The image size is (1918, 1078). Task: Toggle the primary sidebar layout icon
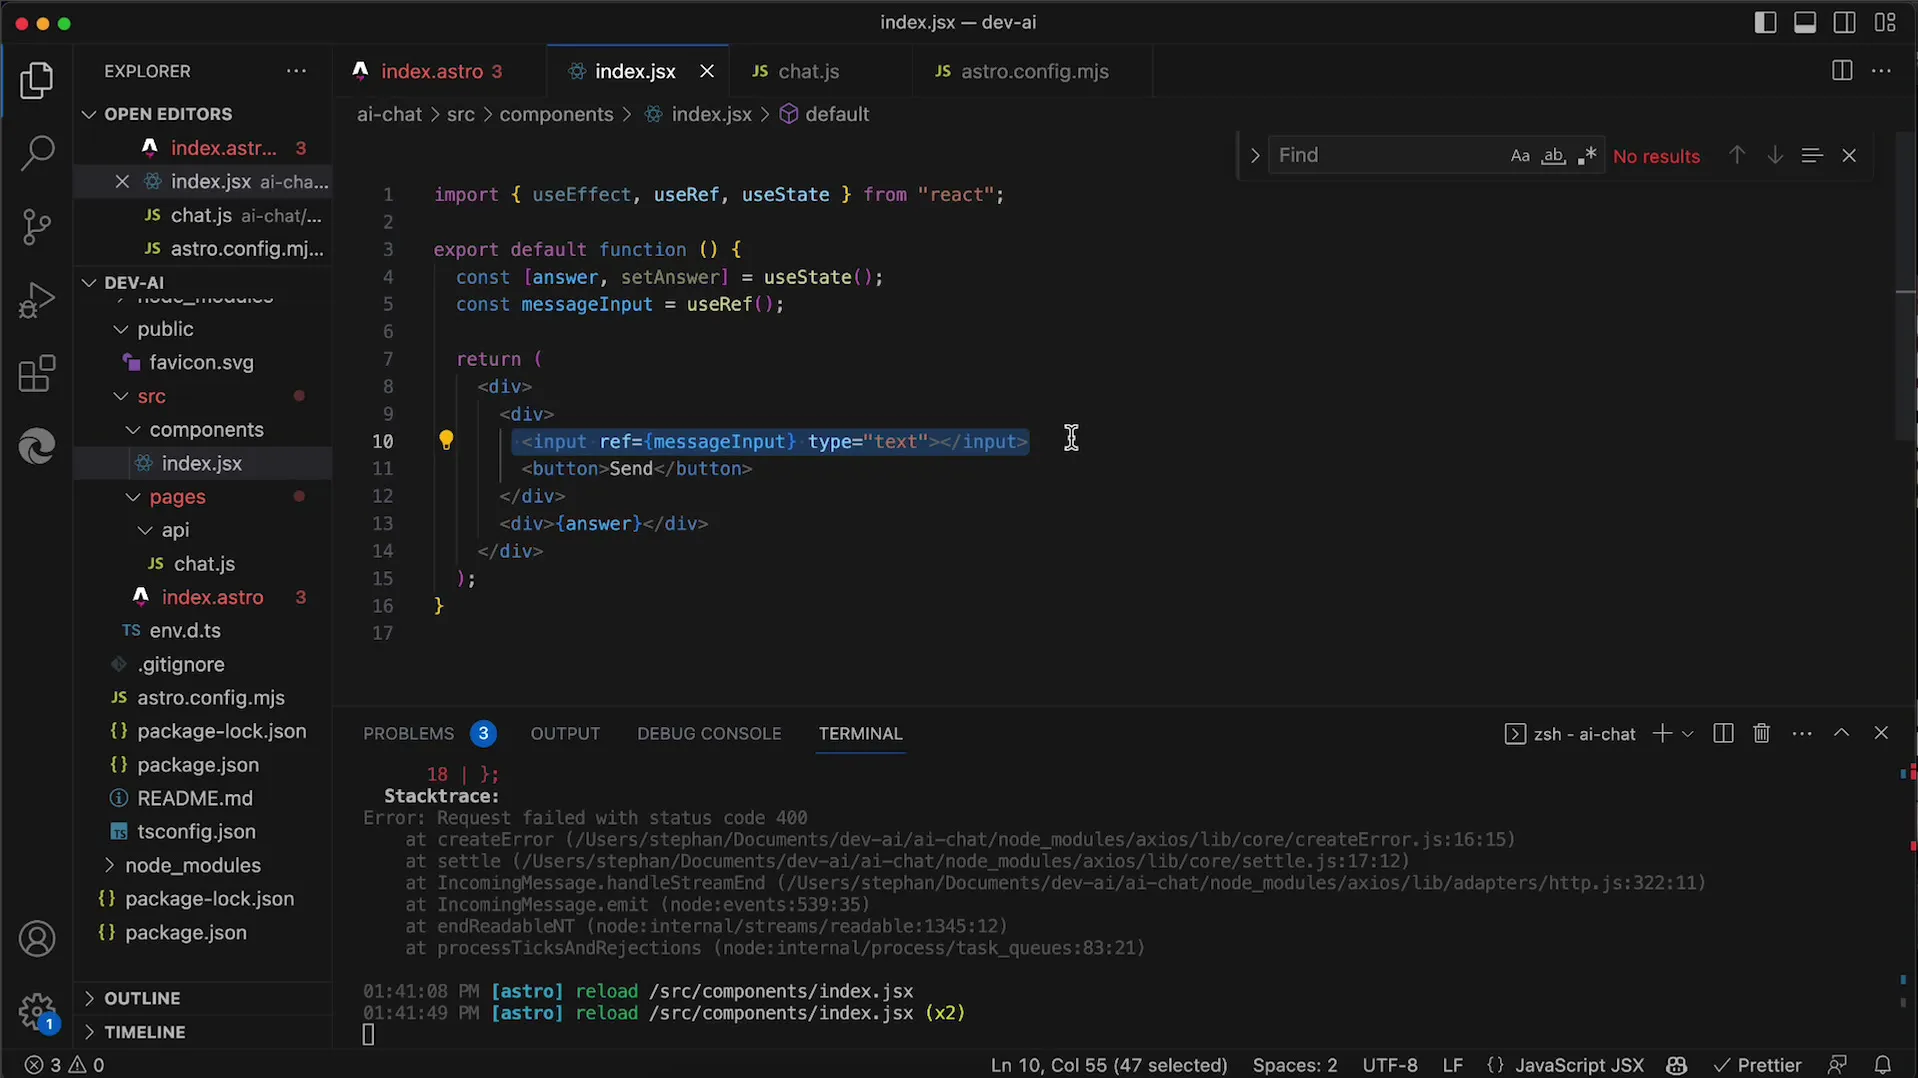point(1765,22)
